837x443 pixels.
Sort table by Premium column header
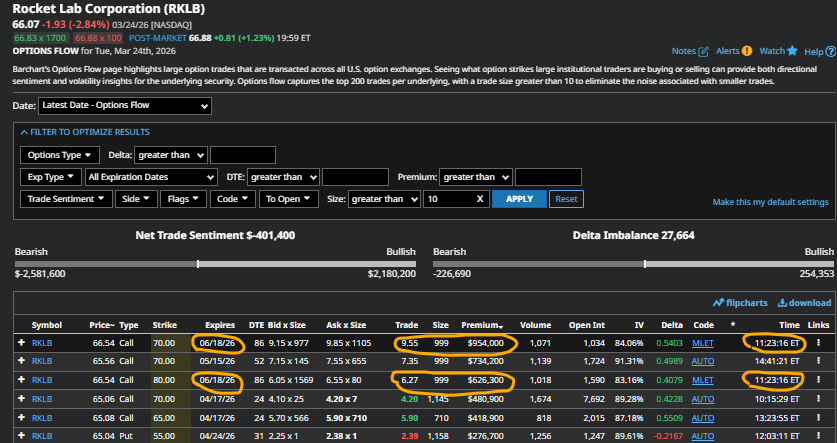pyautogui.click(x=480, y=325)
